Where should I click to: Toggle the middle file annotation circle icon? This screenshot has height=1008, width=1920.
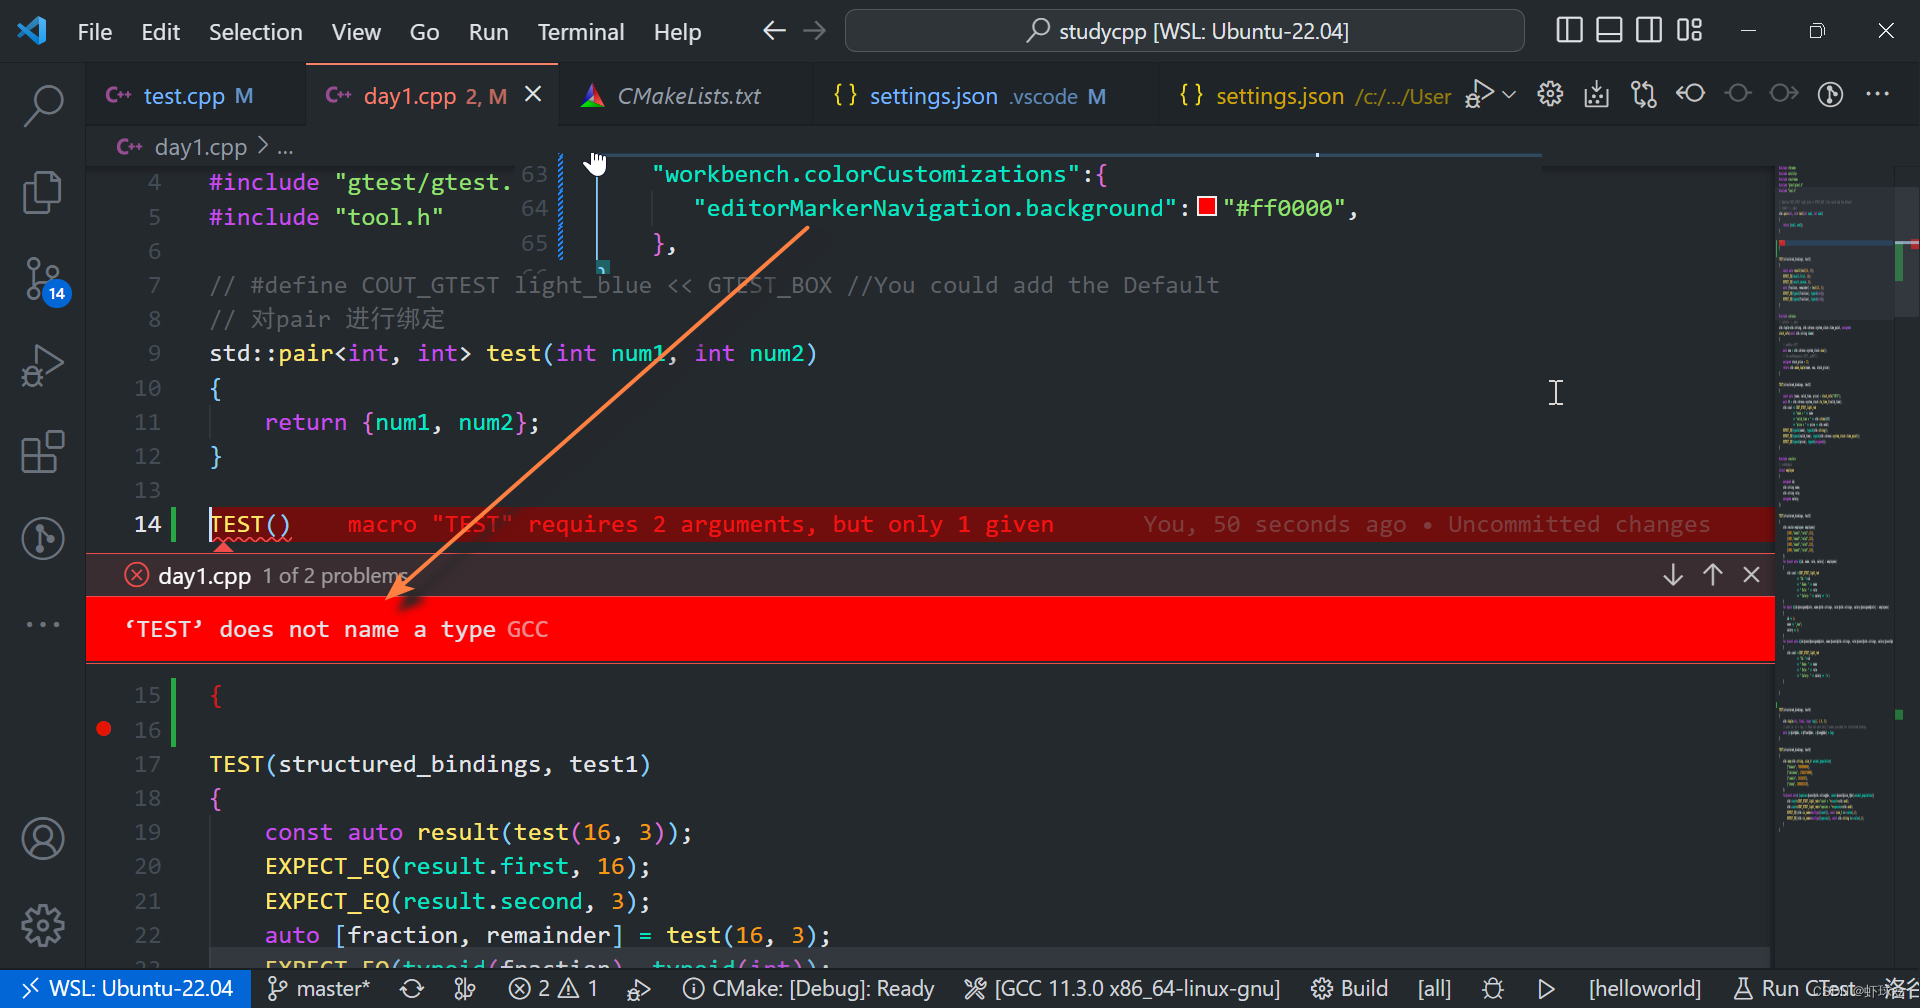coord(1738,93)
